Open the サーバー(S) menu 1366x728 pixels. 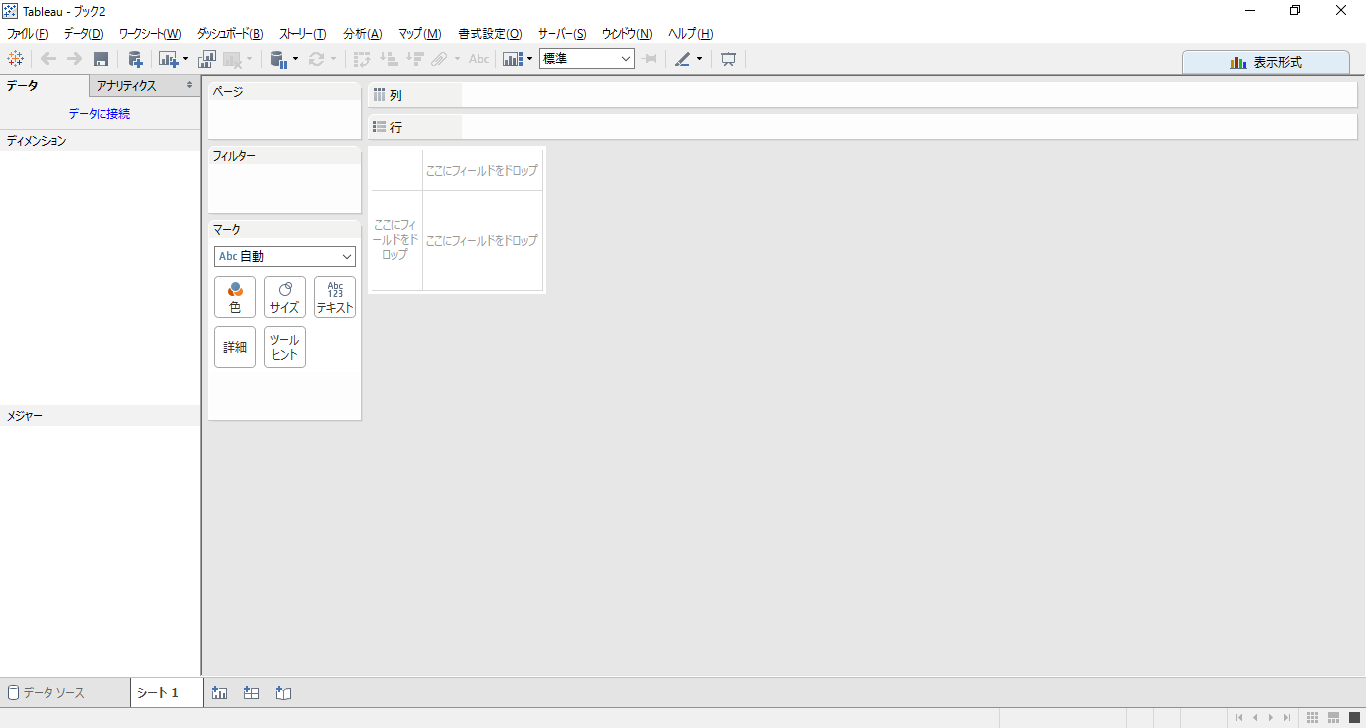[562, 34]
